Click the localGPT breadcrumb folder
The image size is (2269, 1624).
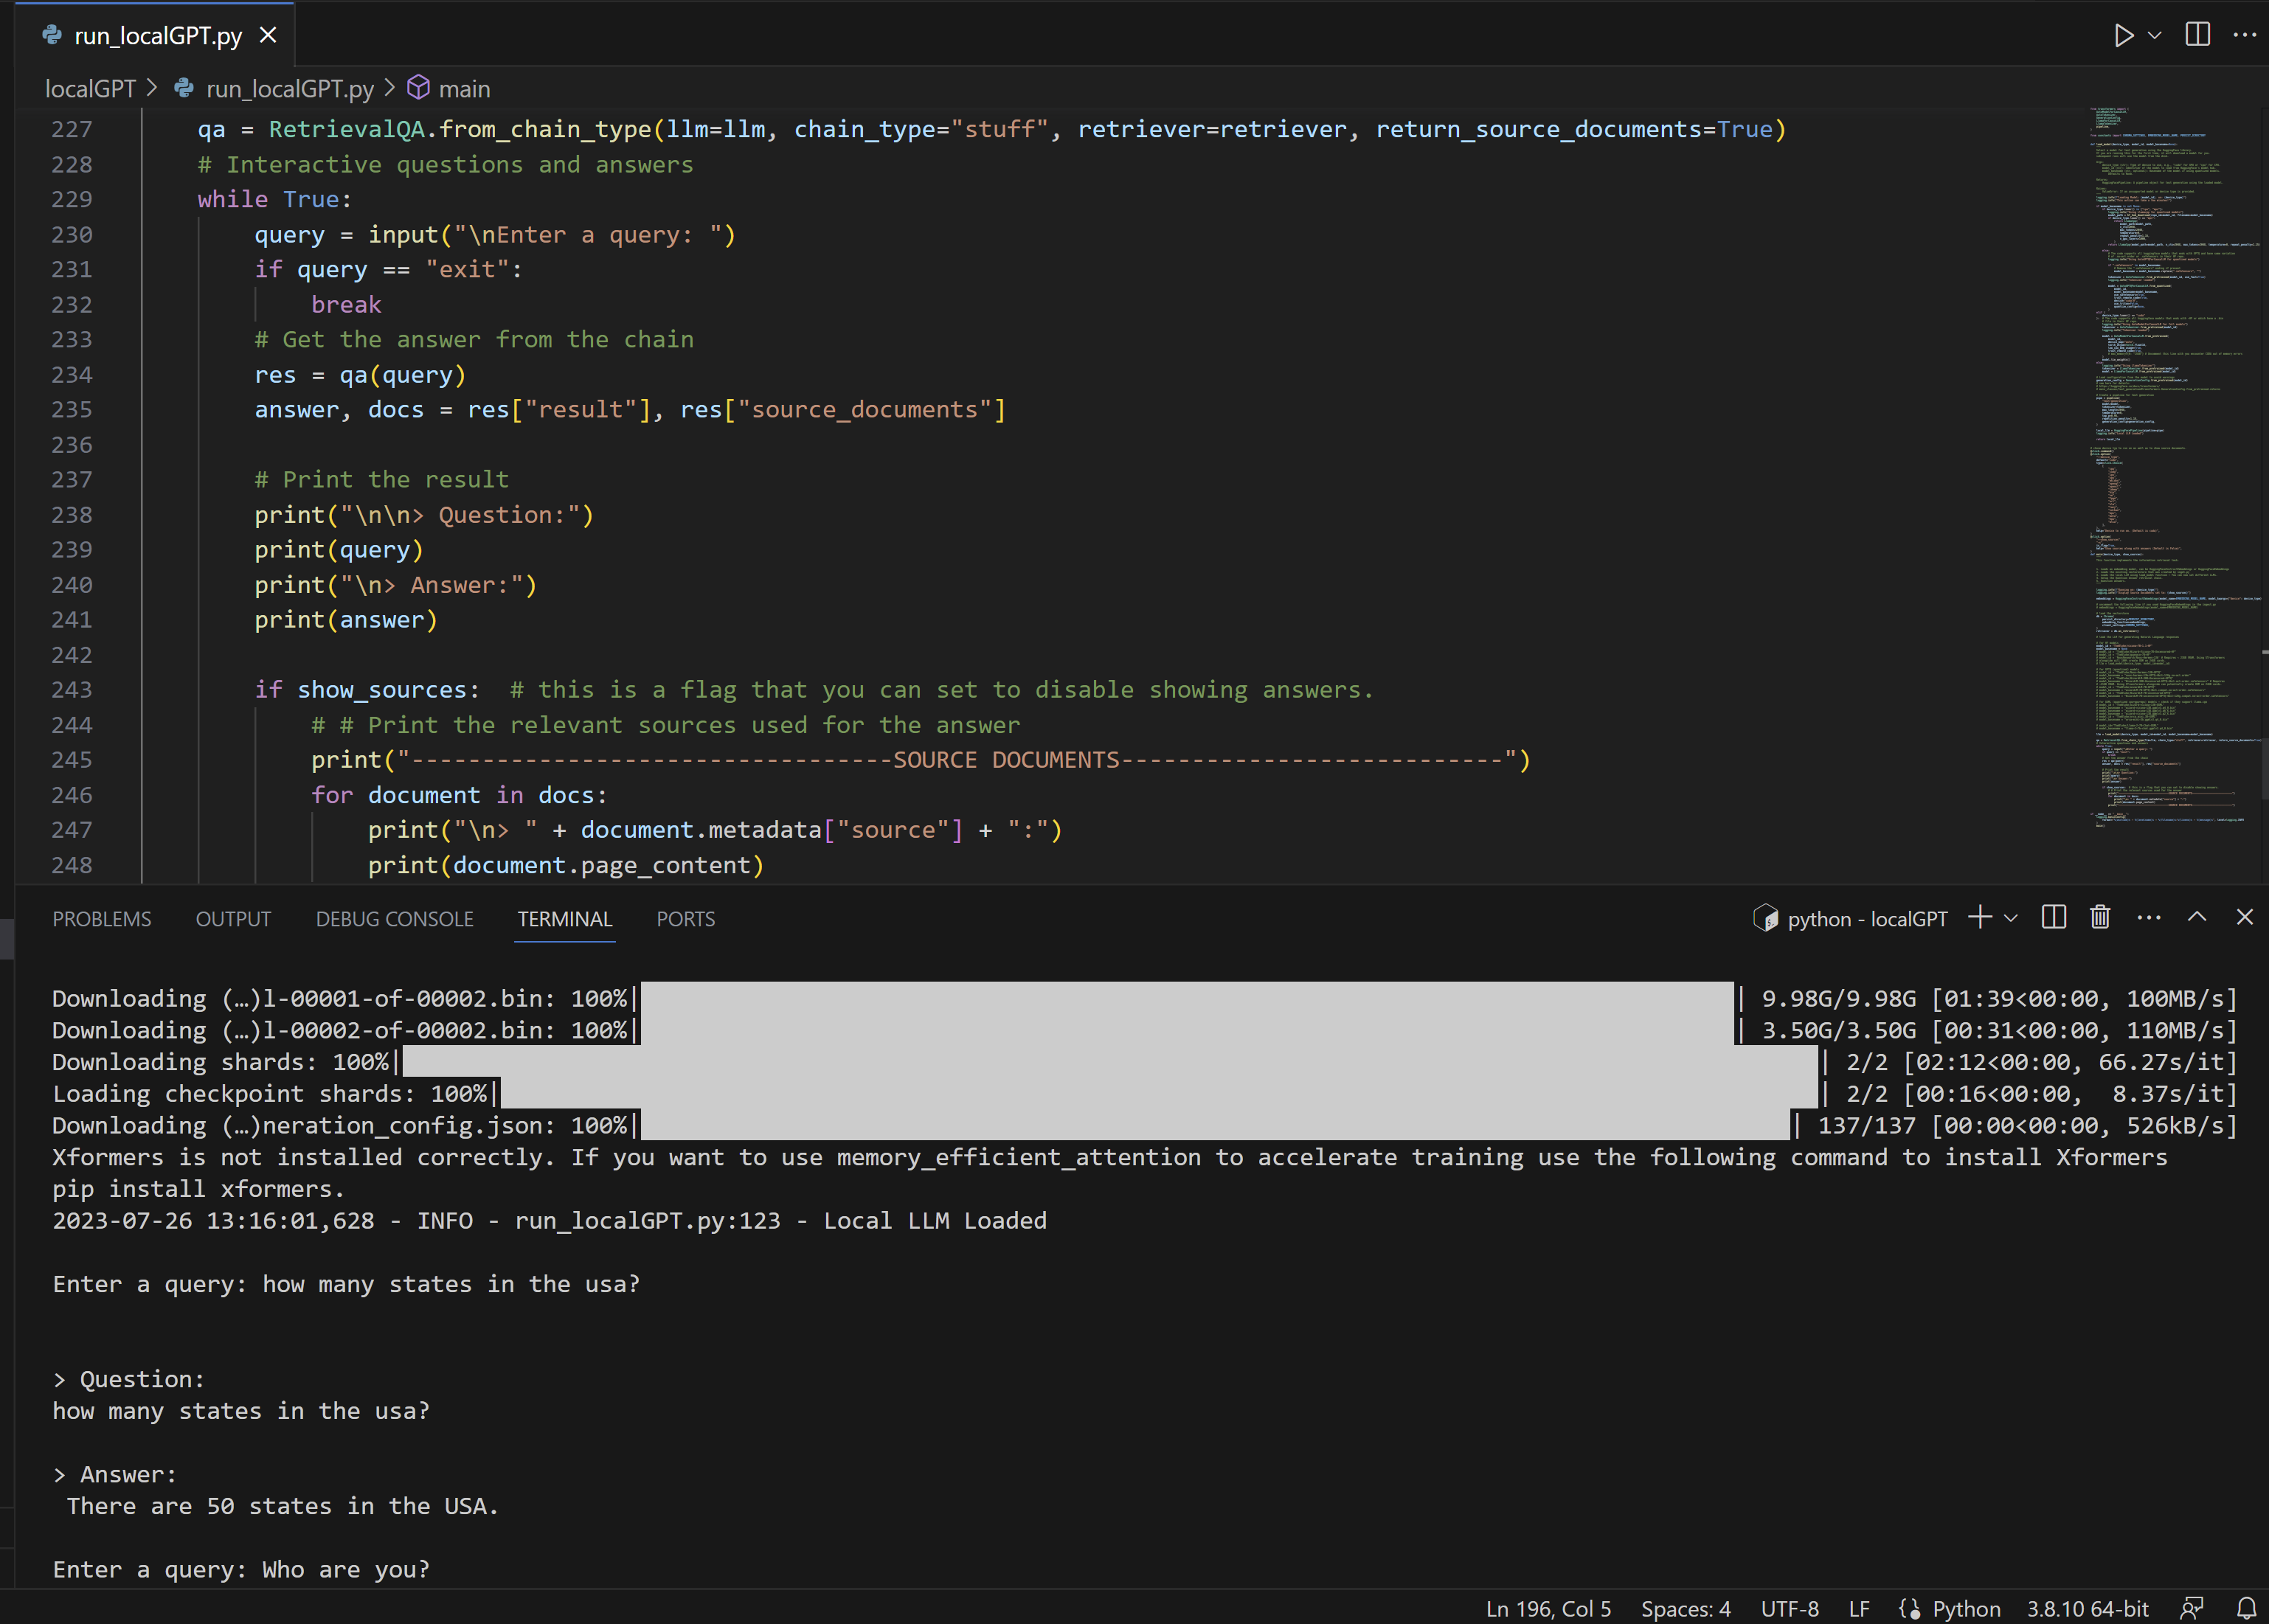click(x=90, y=89)
